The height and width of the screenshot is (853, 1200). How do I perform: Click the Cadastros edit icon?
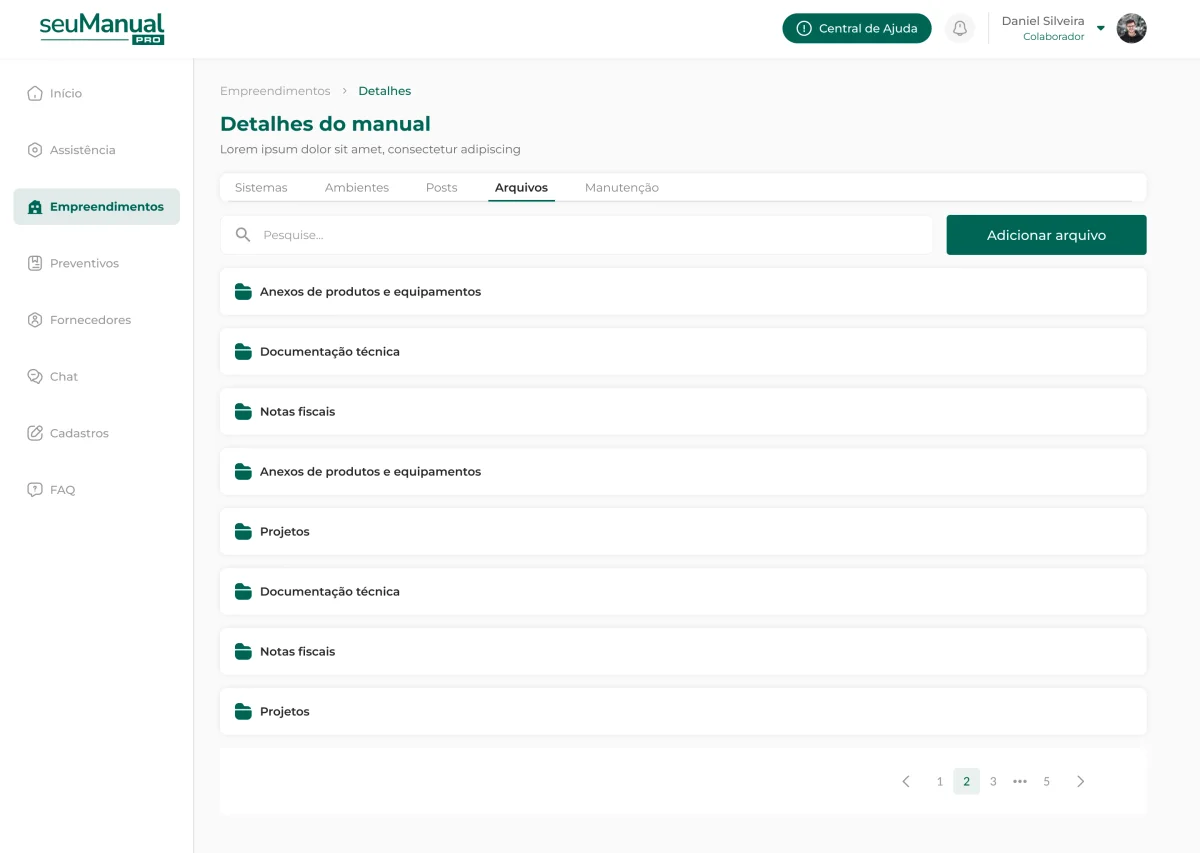(35, 433)
